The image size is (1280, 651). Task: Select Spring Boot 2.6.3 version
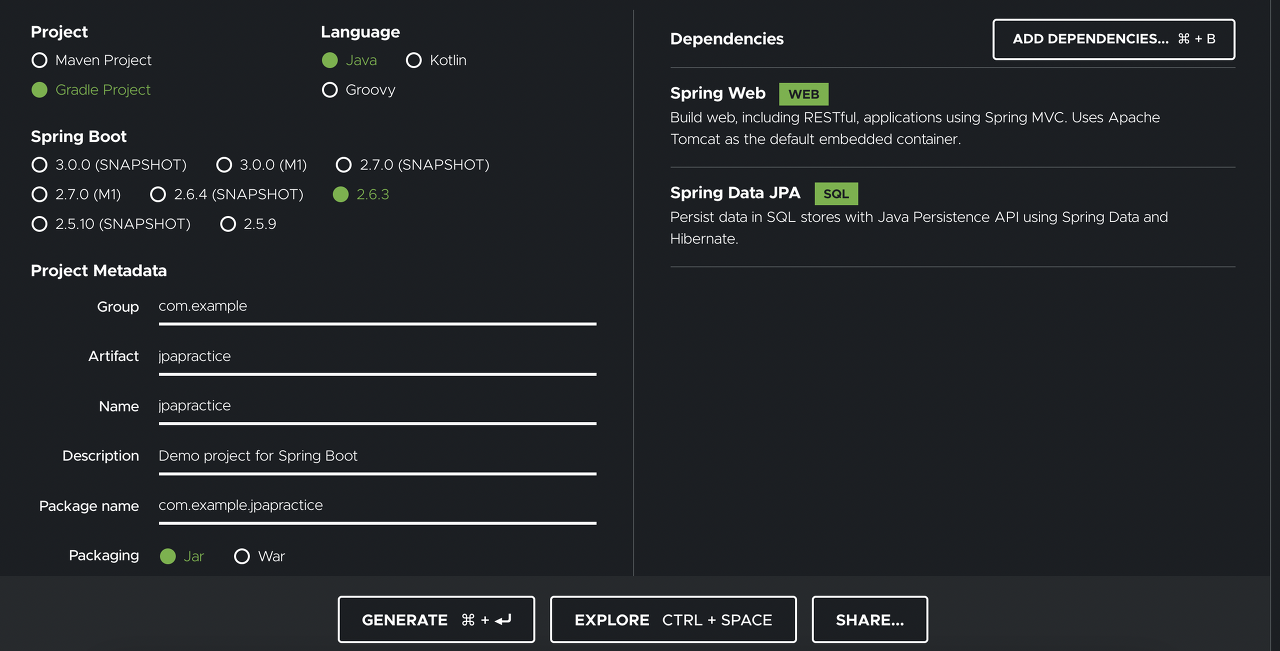pos(361,194)
